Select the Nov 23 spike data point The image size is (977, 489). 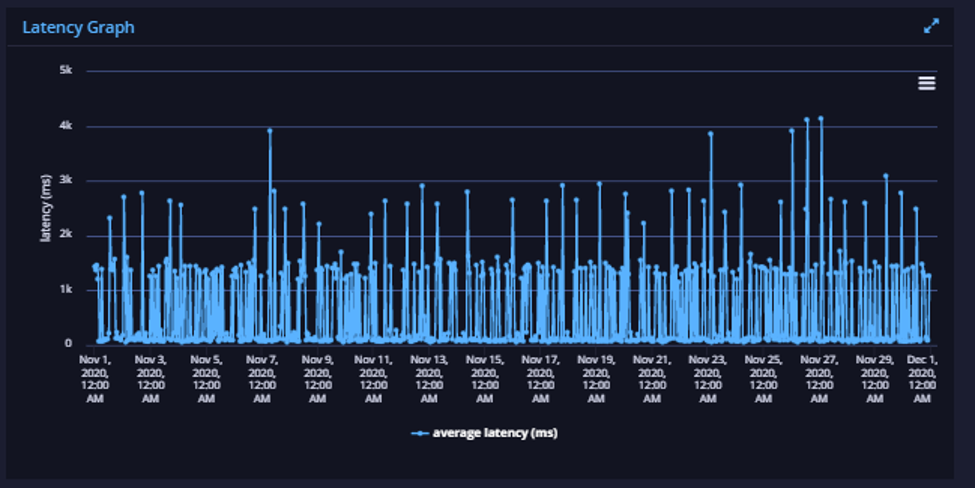tap(710, 133)
